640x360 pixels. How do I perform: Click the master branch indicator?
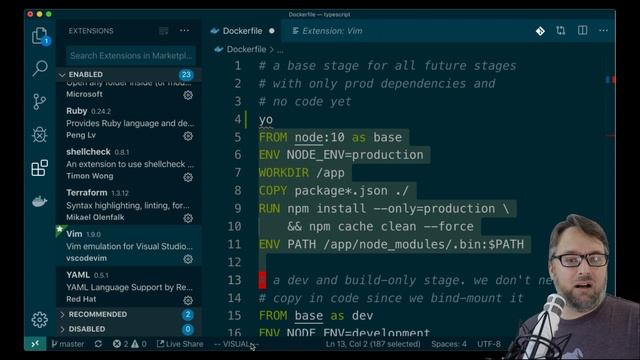tap(68, 344)
